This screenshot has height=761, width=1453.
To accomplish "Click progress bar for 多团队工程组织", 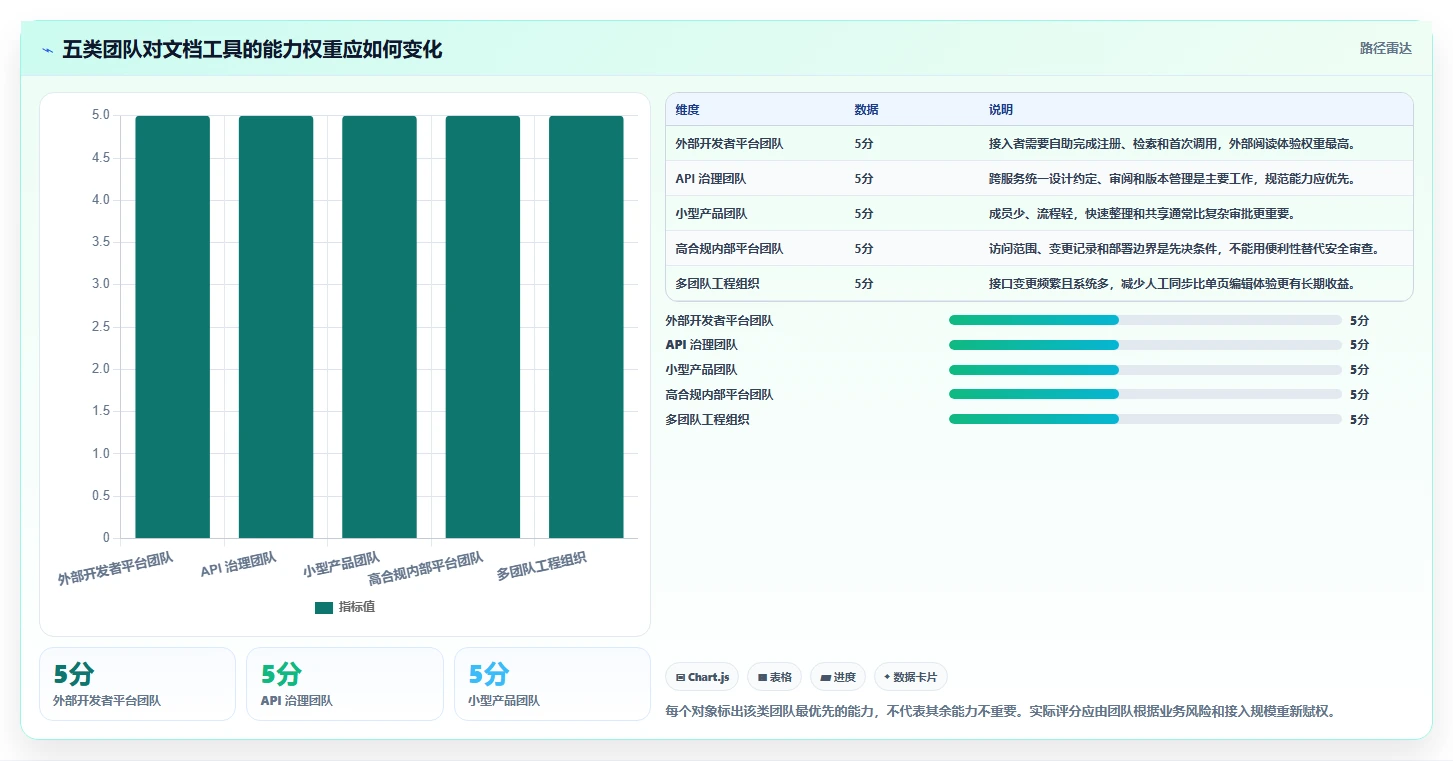I will click(1145, 419).
